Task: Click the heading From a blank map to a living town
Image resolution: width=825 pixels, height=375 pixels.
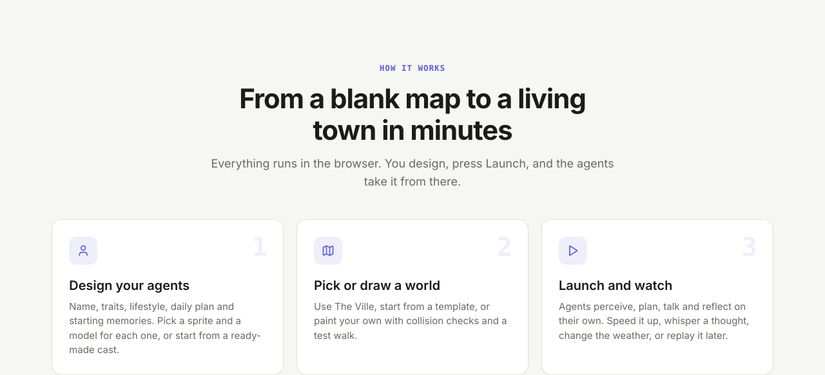Action: point(412,115)
